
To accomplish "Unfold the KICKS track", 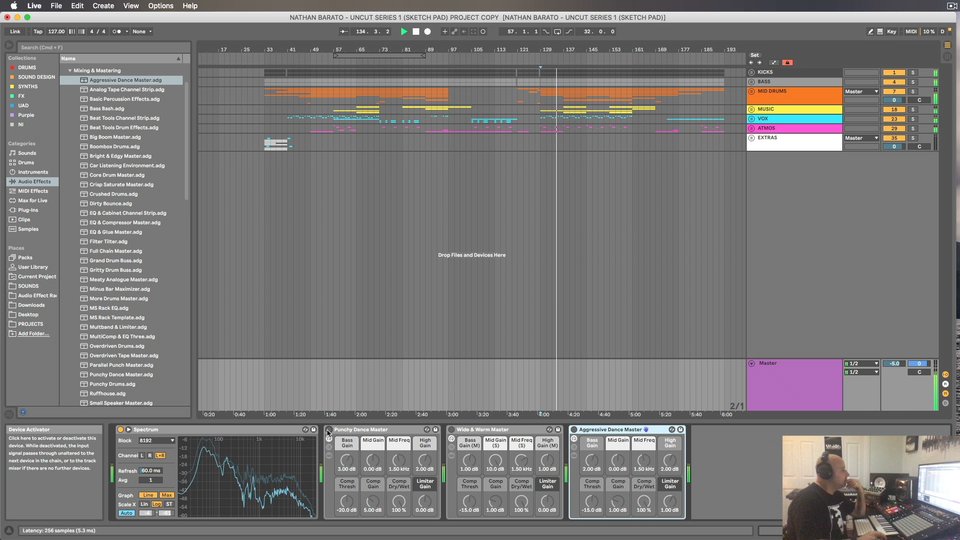I will click(x=751, y=72).
